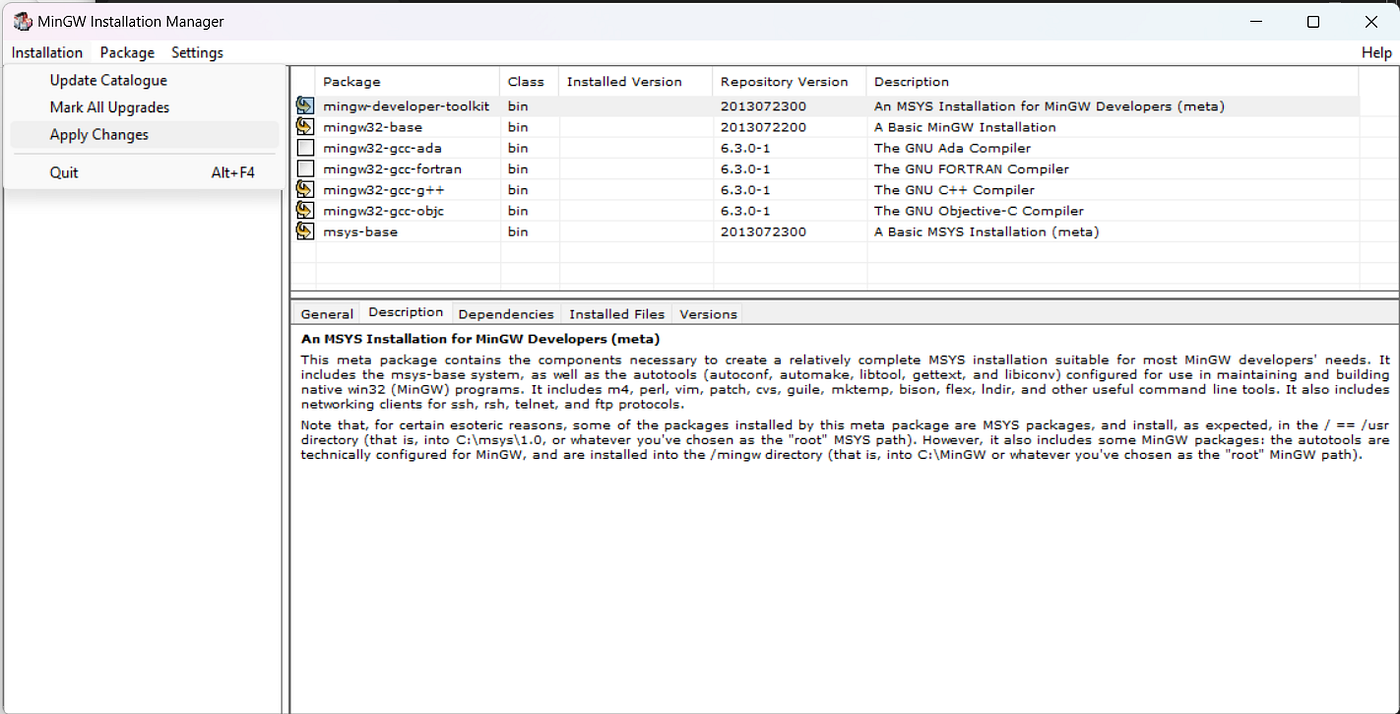The height and width of the screenshot is (714, 1400).
Task: Close the MinGW Installation Manager window
Action: pyautogui.click(x=1369, y=21)
